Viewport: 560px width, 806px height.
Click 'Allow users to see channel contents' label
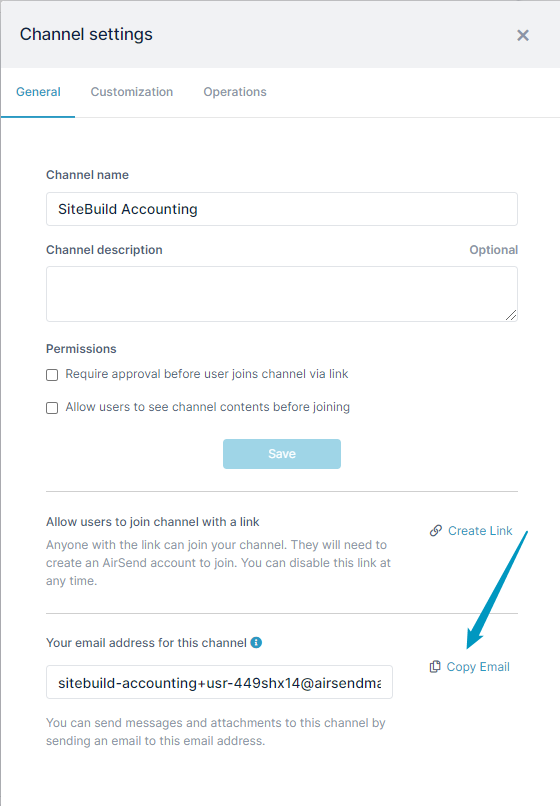pyautogui.click(x=208, y=407)
